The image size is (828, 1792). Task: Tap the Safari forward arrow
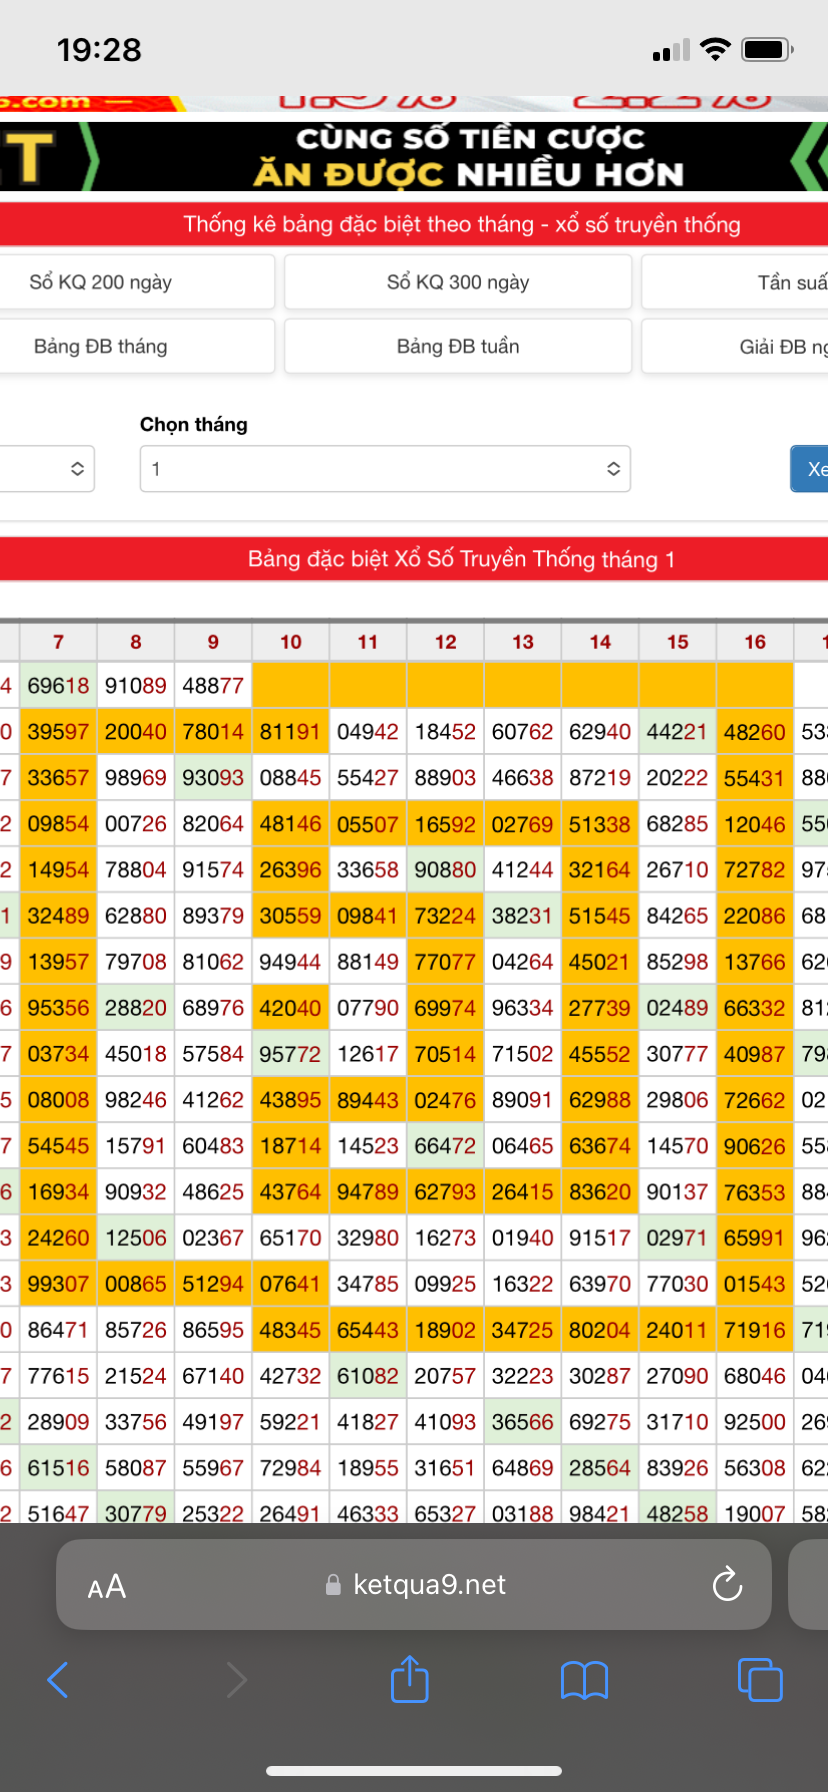click(236, 1679)
